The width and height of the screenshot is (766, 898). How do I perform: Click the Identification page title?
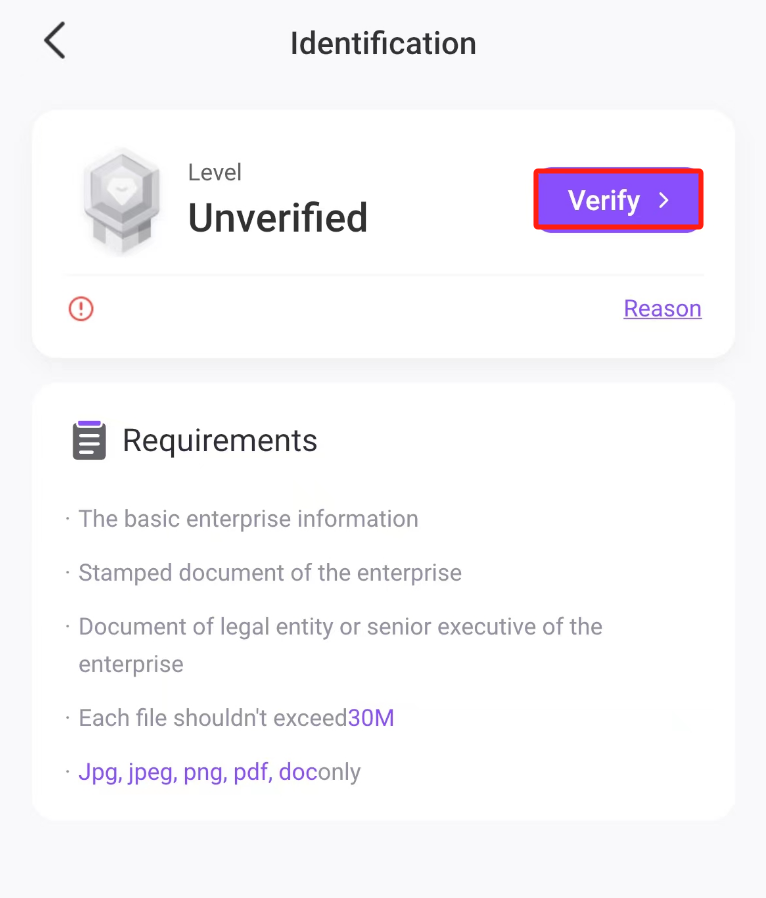[383, 44]
